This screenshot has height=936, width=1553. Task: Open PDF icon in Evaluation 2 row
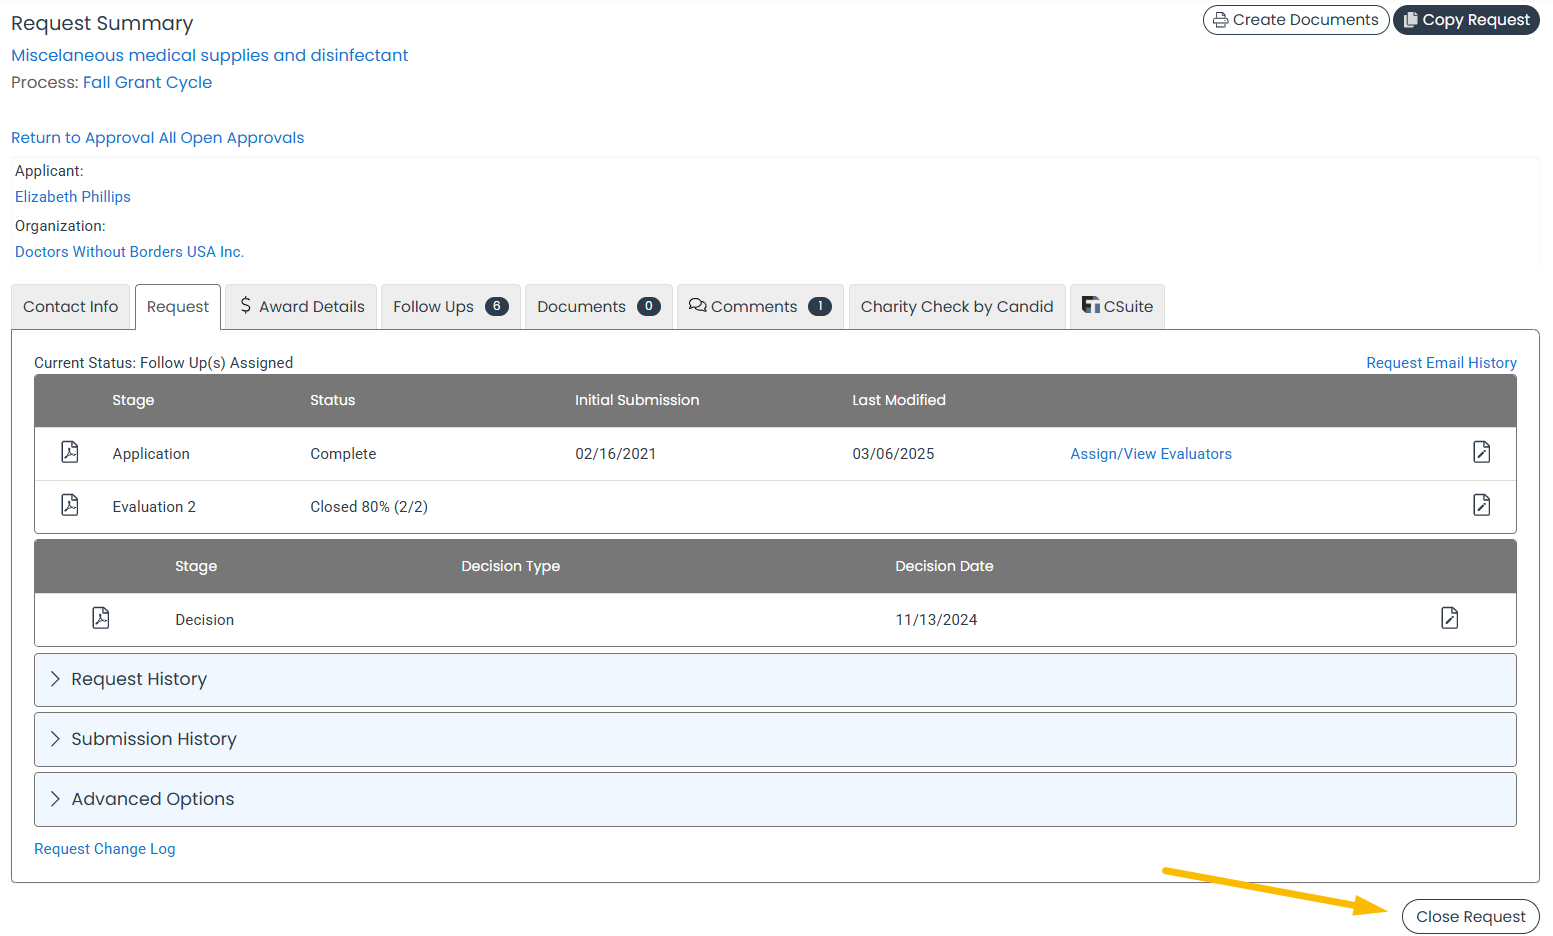tap(70, 505)
